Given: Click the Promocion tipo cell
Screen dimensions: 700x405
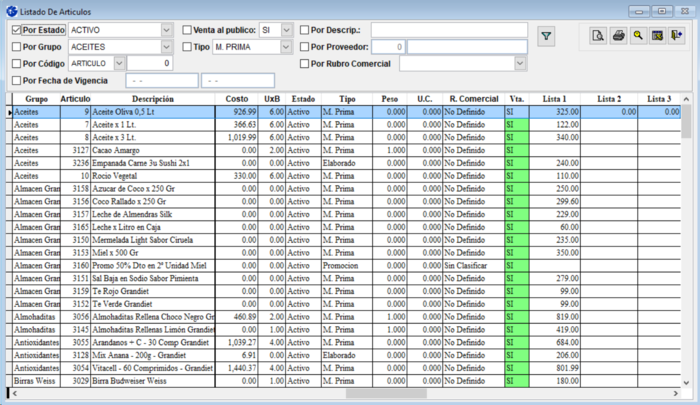Looking at the screenshot, I should 347,266.
